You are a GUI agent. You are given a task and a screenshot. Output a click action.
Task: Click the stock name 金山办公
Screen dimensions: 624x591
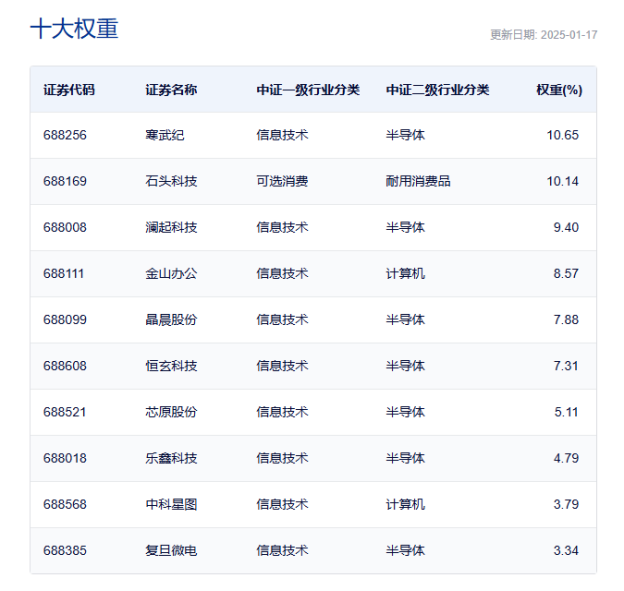(171, 274)
